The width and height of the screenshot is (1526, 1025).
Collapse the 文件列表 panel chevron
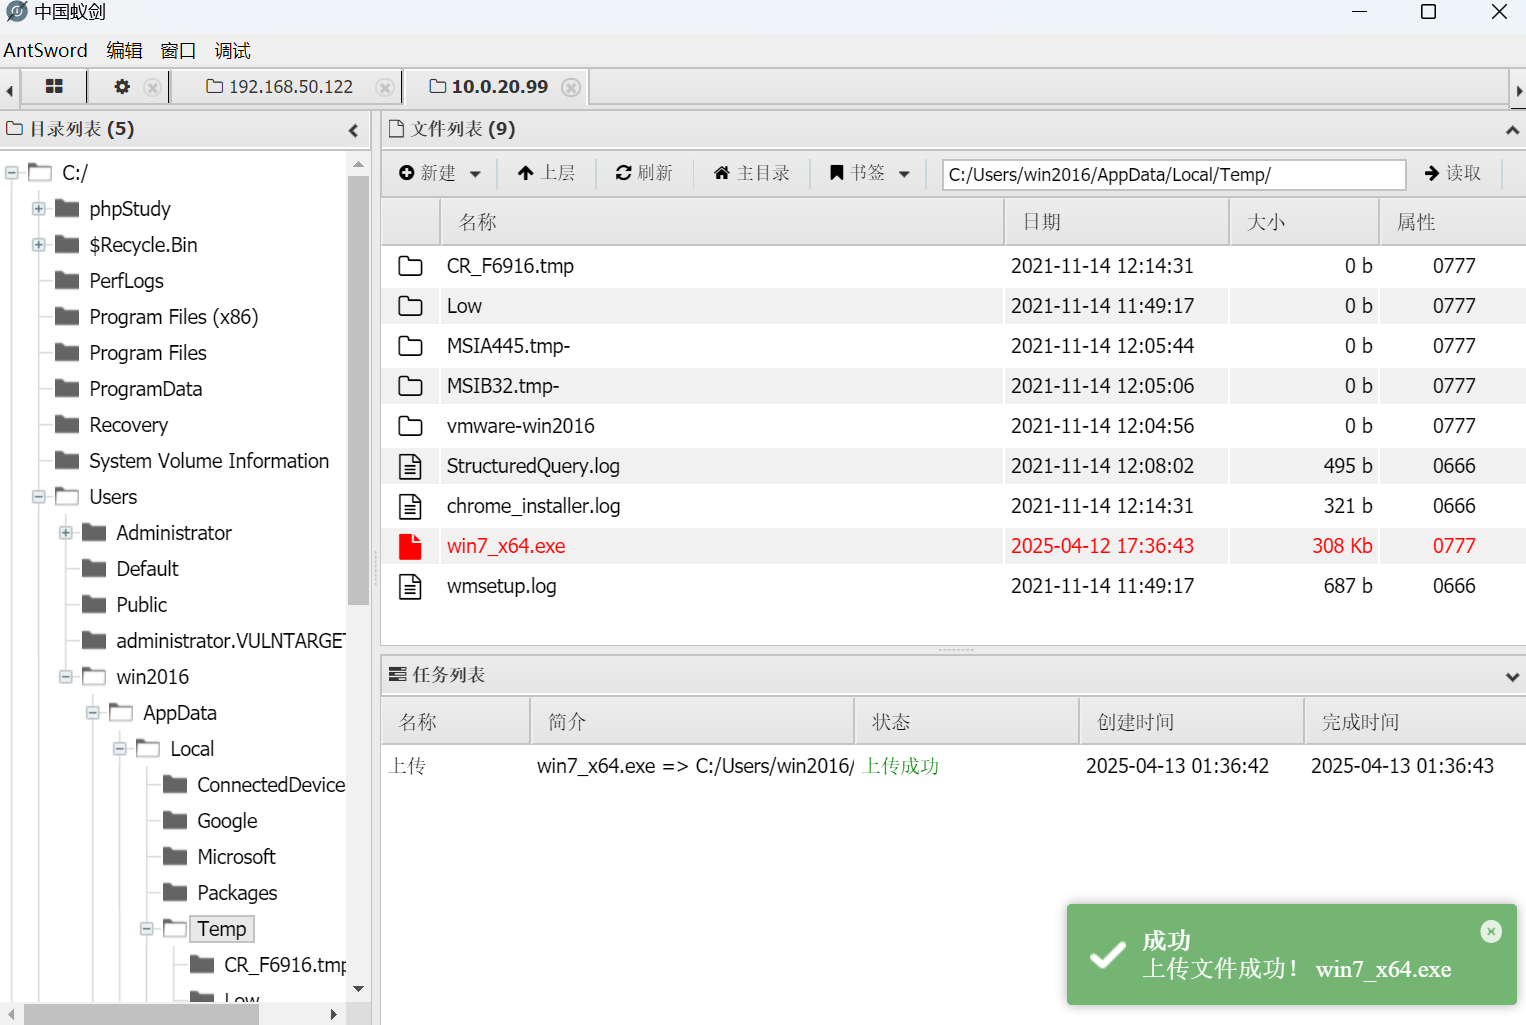point(1512,130)
